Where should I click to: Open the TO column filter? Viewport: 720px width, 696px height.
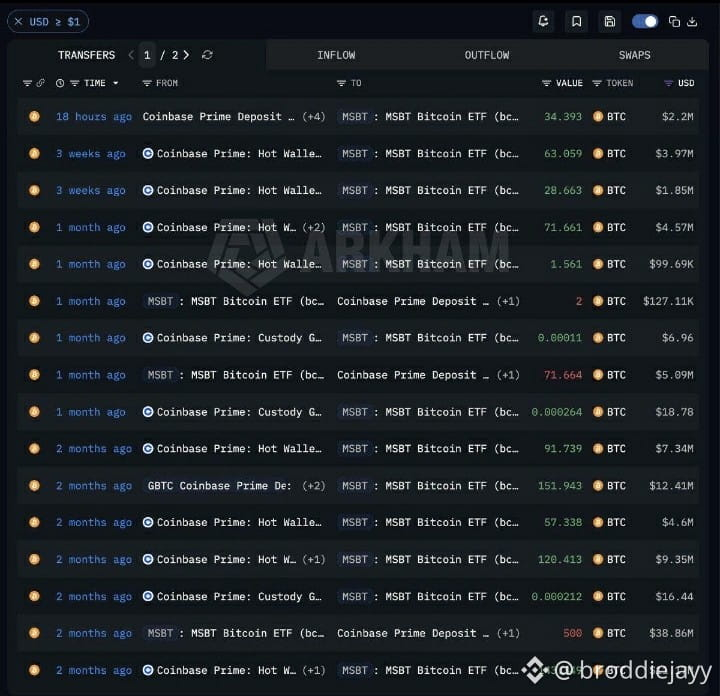coord(341,83)
